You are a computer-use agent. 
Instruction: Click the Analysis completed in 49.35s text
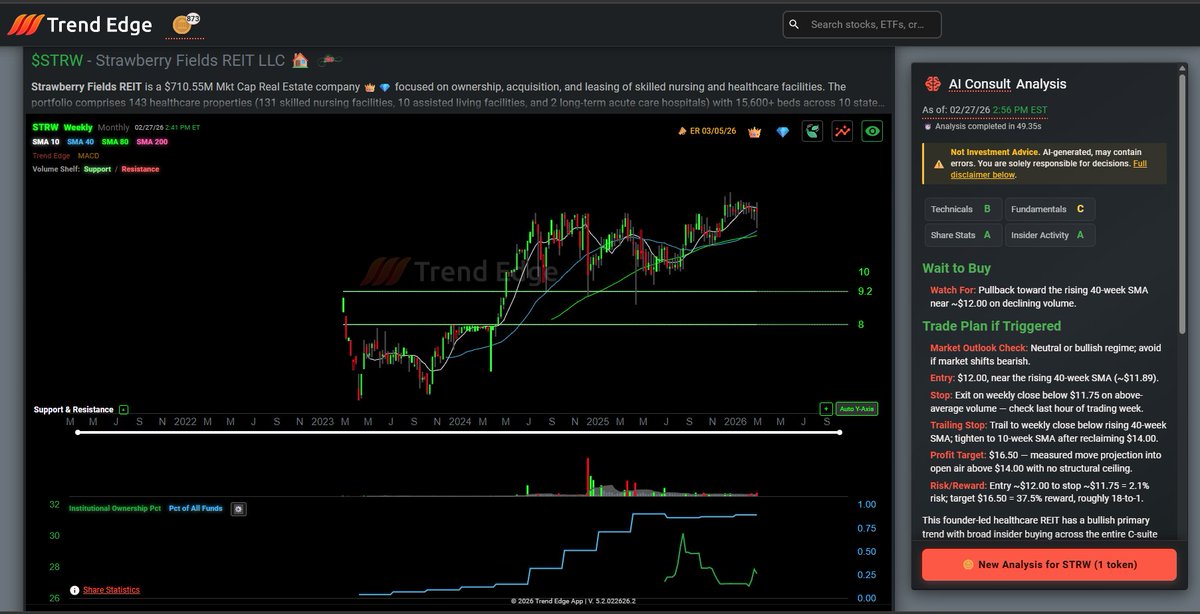coord(986,125)
